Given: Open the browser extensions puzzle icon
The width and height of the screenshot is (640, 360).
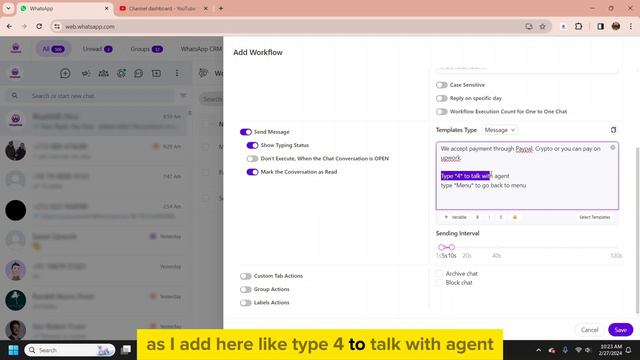Looking at the screenshot, I should coord(578,27).
